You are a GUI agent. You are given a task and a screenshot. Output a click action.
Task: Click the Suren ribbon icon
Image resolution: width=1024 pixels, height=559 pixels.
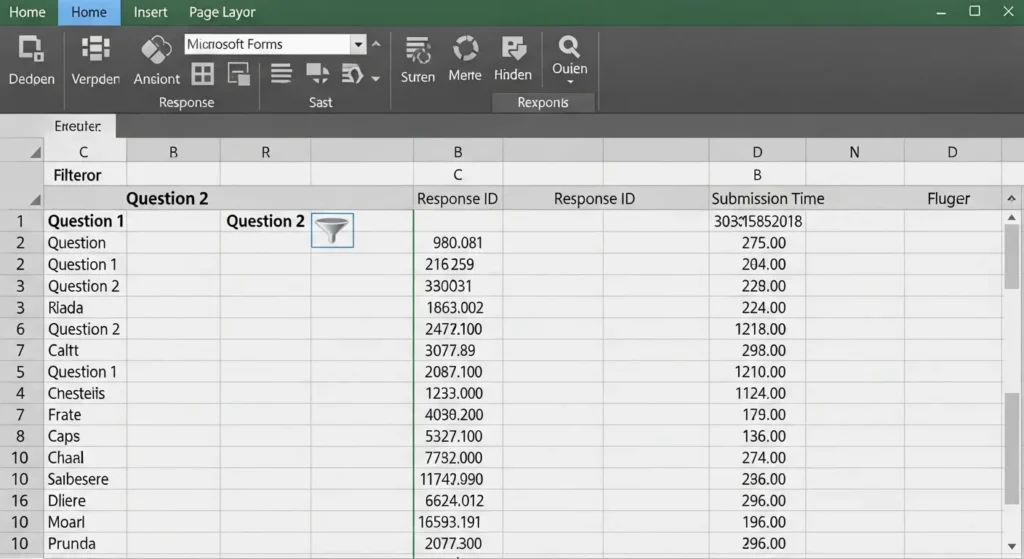tap(417, 50)
